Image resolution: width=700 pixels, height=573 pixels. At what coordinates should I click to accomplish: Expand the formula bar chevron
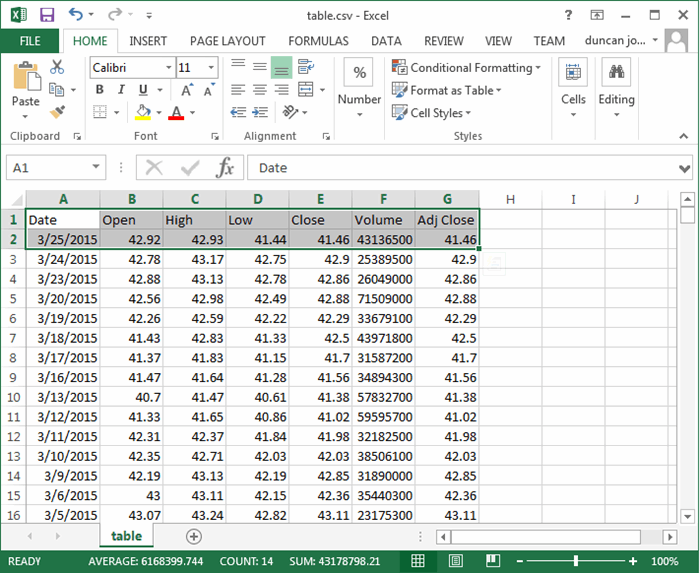point(683,169)
